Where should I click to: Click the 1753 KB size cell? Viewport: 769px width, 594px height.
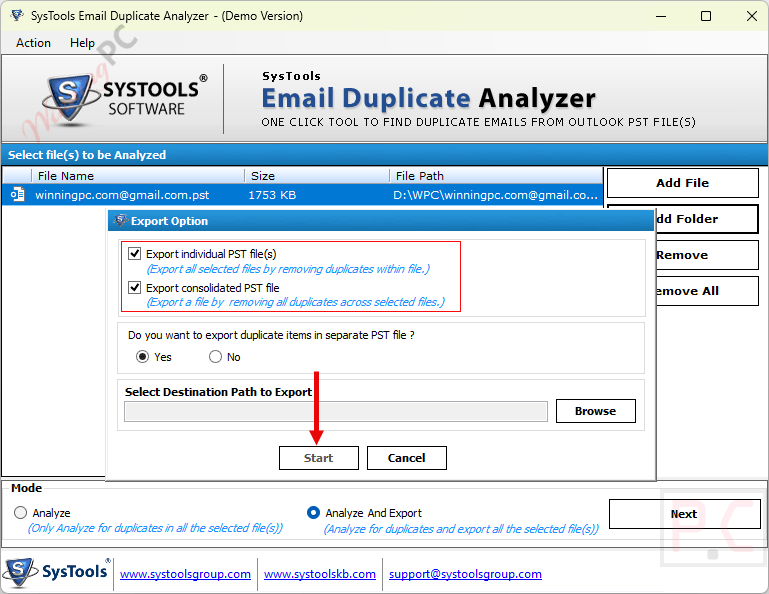pos(272,195)
